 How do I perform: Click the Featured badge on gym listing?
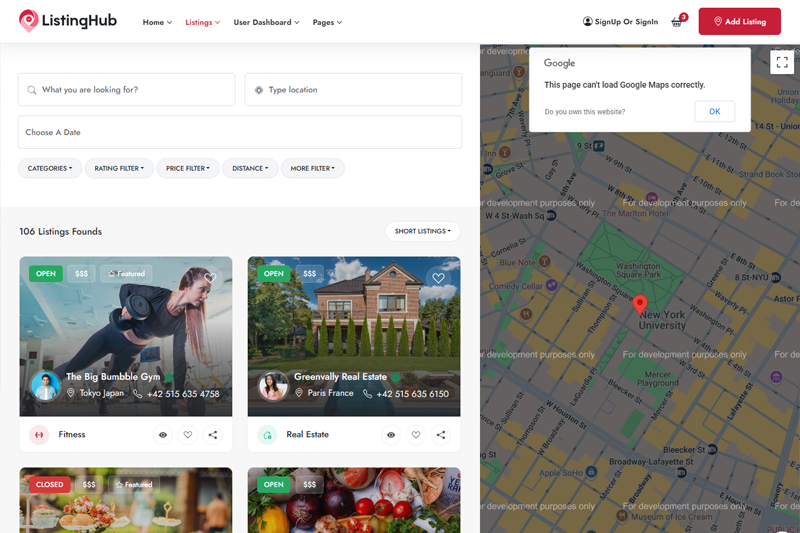click(x=126, y=274)
